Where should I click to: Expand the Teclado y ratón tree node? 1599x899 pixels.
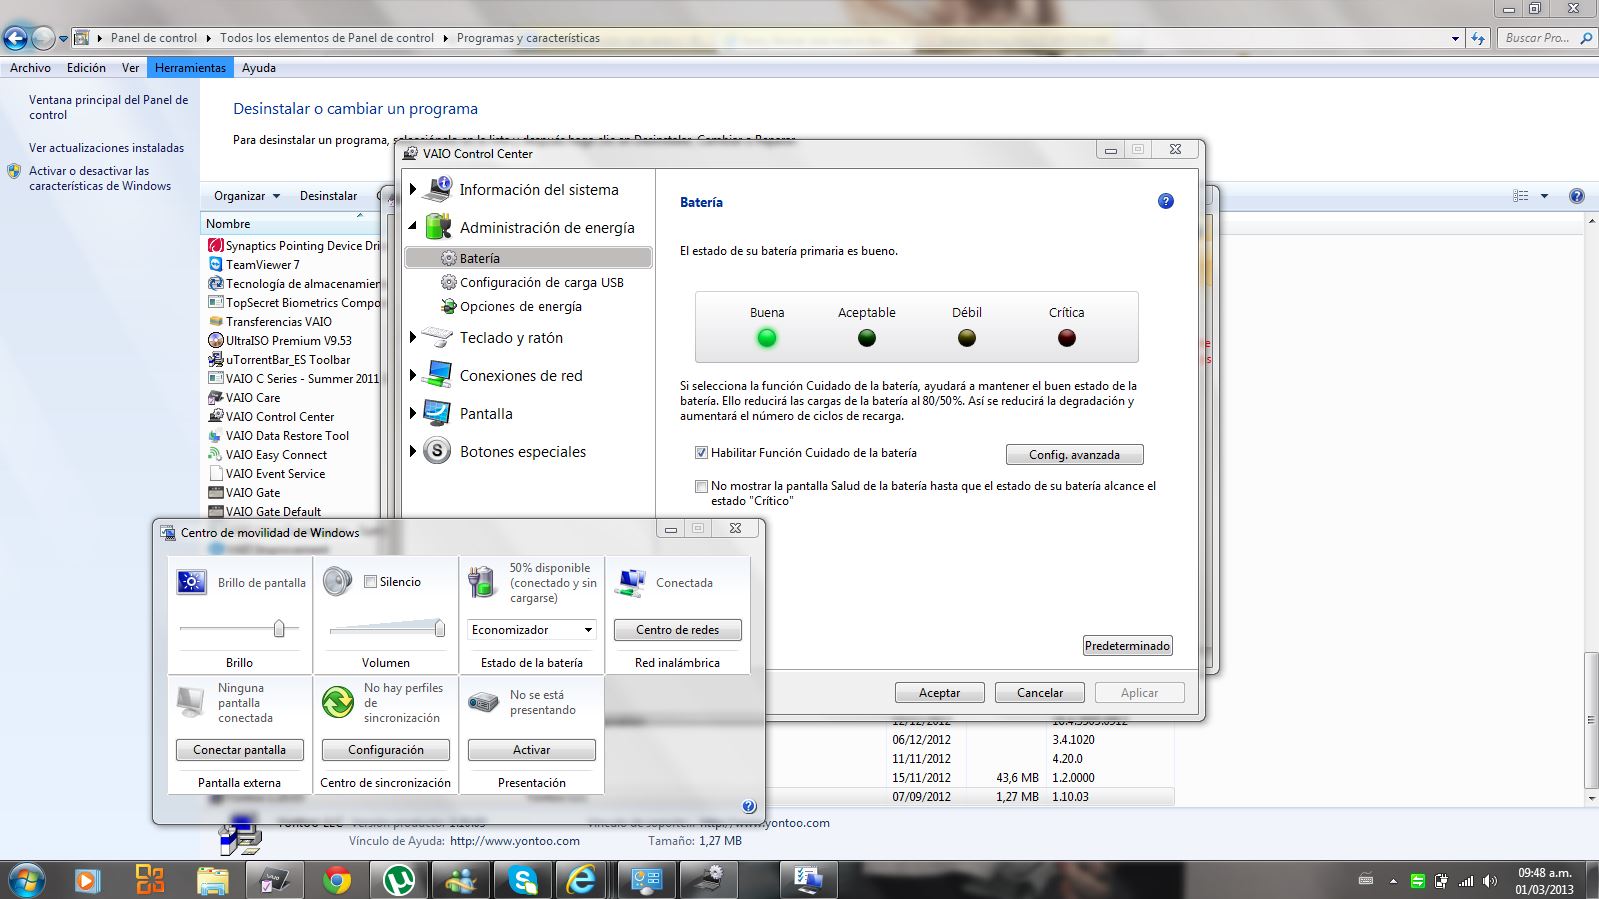point(413,338)
